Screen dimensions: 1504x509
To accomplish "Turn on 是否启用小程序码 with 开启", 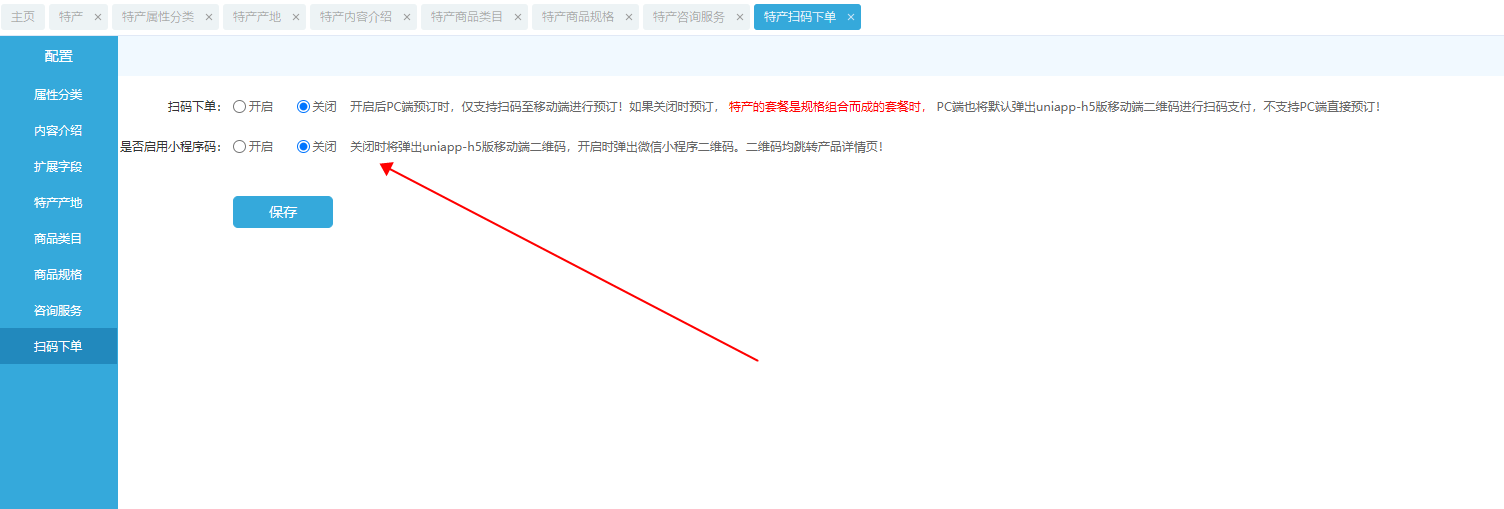I will [240, 146].
